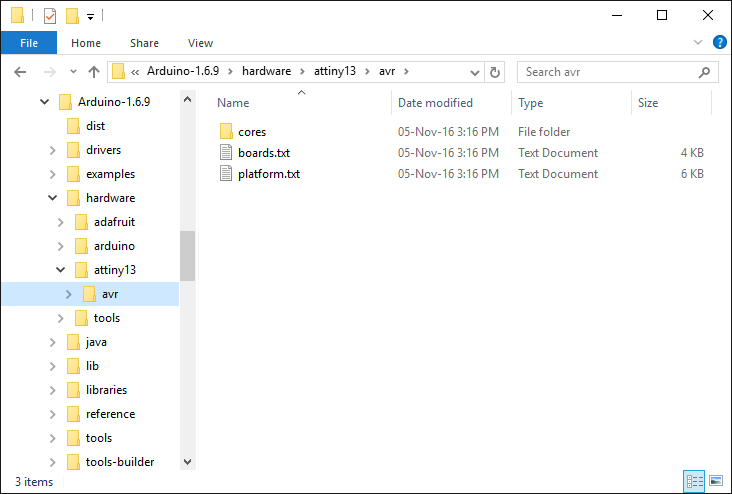This screenshot has height=494, width=732.
Task: Select the cores folder
Action: coord(252,132)
